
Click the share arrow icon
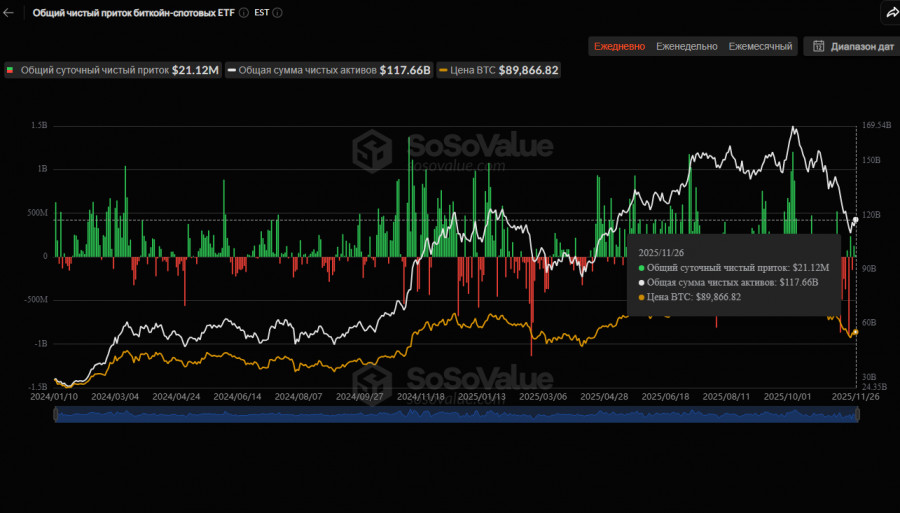[x=890, y=13]
